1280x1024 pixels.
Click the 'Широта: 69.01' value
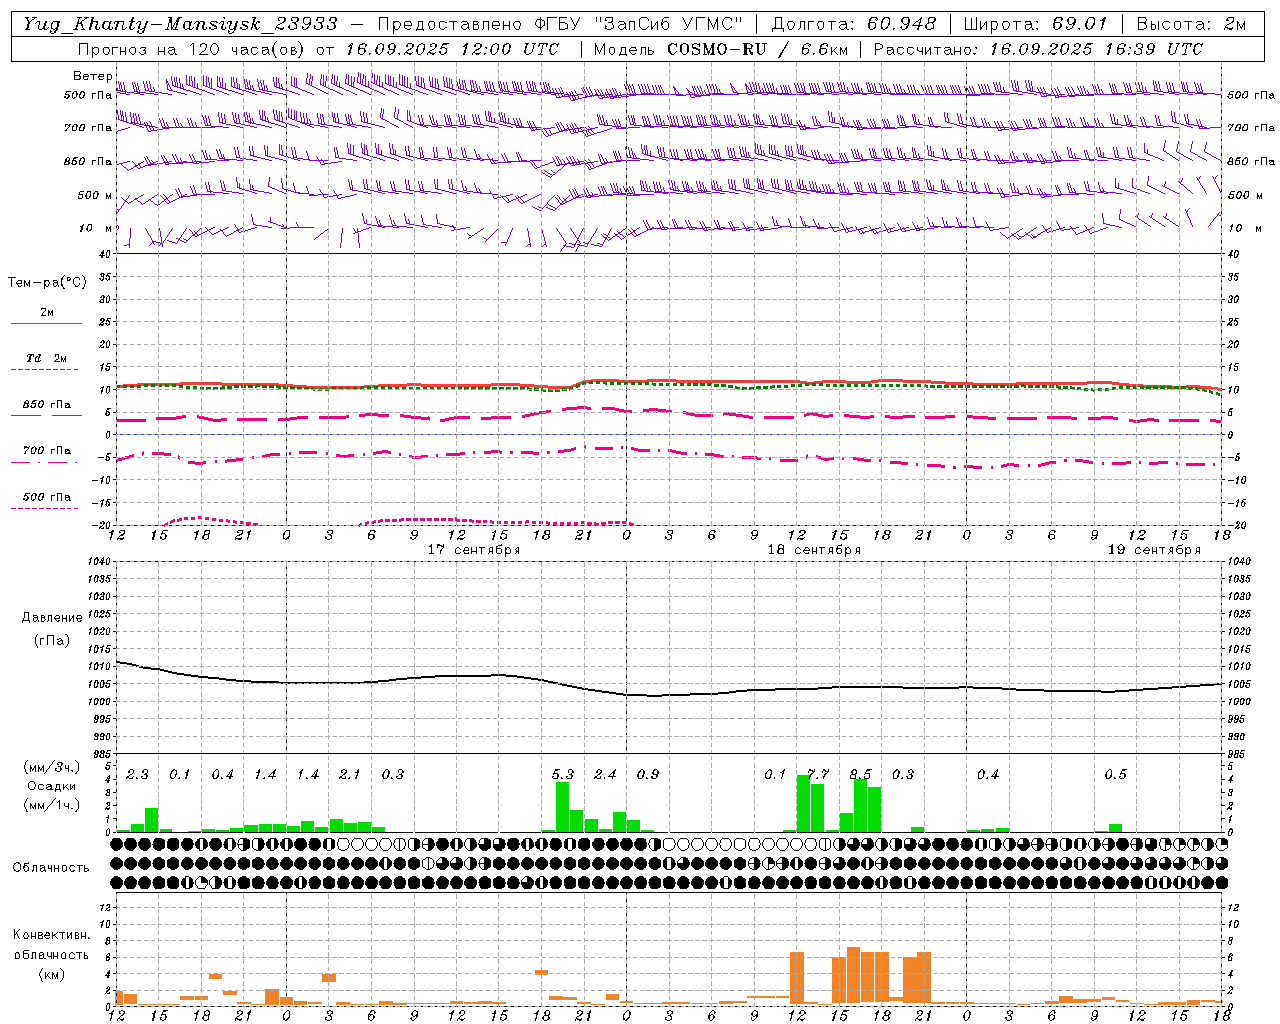1035,24
